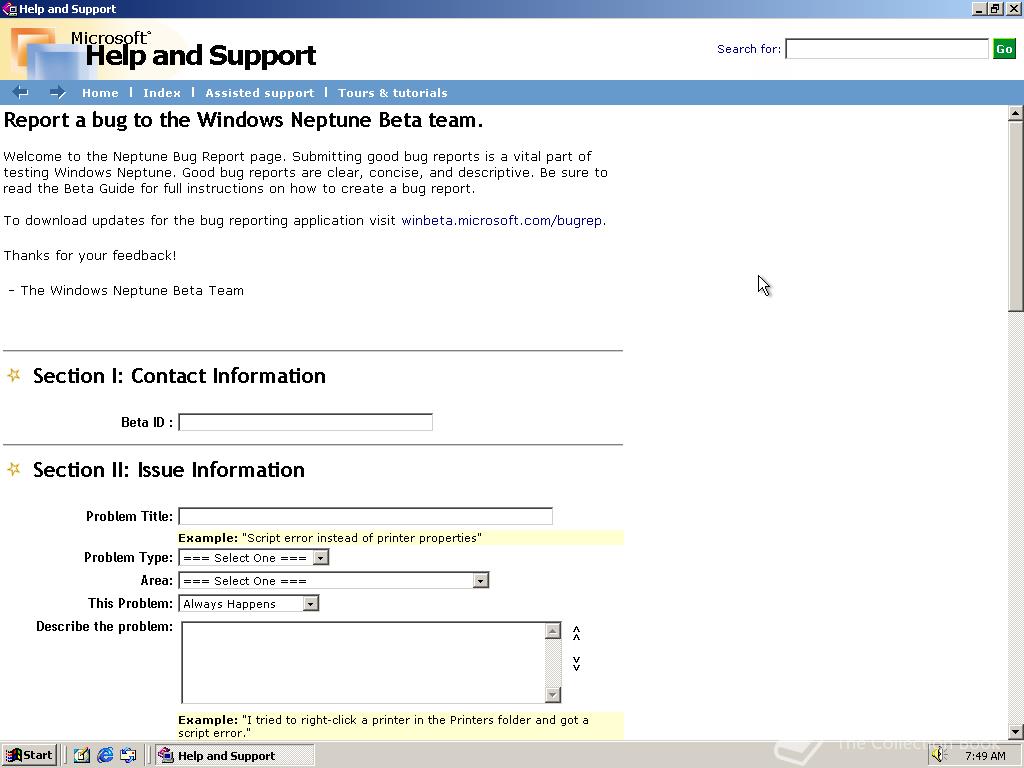Screen dimensions: 1024x768
Task: Click text area scrollbar up arrow
Action: click(553, 630)
